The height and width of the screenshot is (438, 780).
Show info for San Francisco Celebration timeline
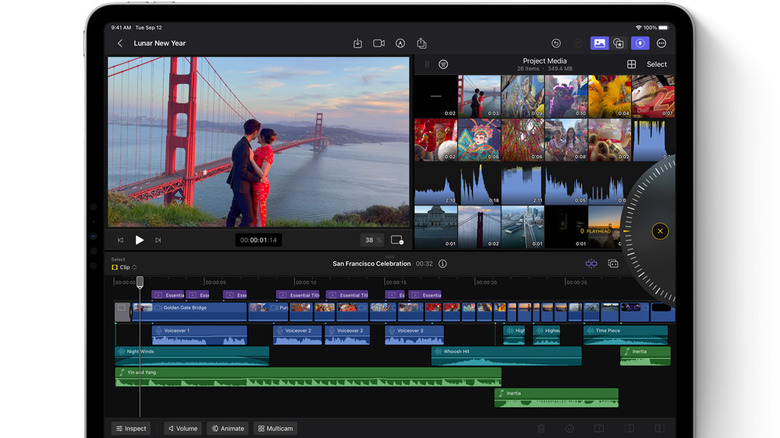tap(443, 264)
